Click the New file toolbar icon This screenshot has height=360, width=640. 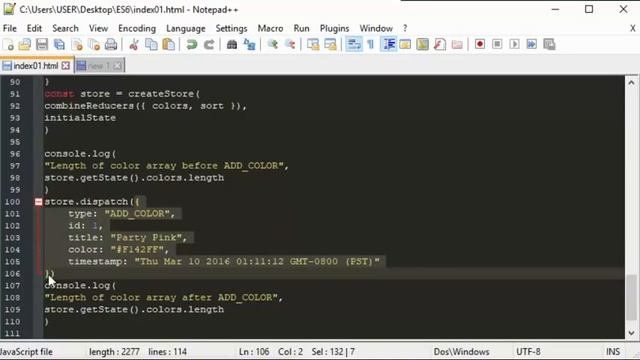(x=8, y=44)
